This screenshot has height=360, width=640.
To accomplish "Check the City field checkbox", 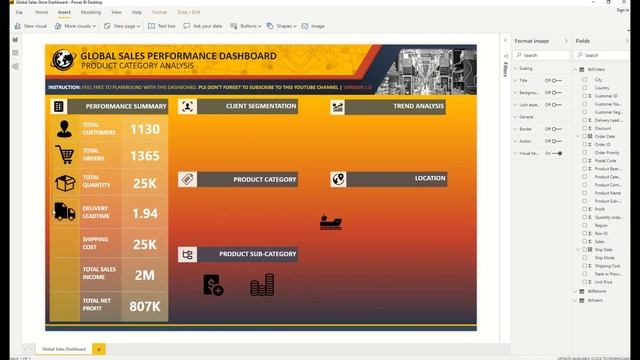I will point(584,80).
